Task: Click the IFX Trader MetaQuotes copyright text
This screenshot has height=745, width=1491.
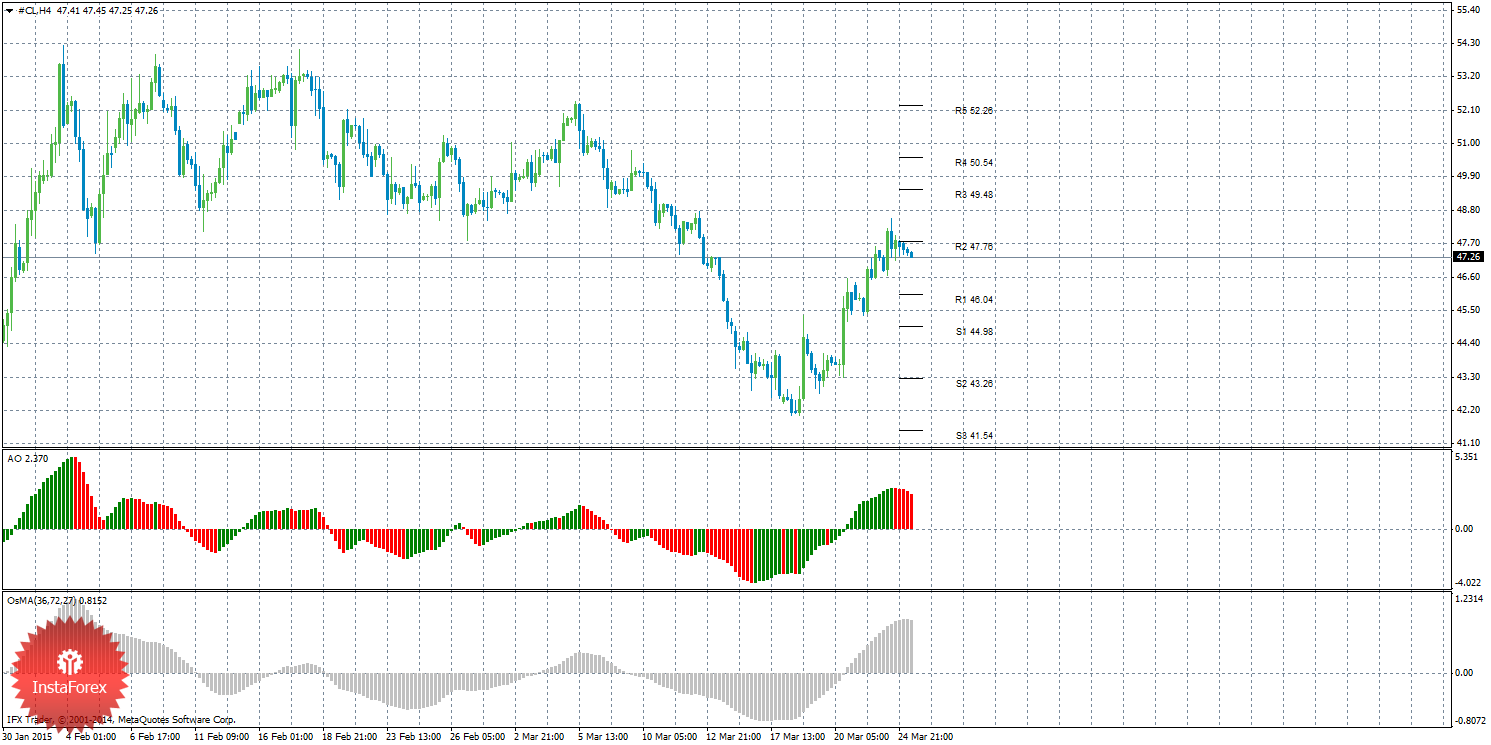Action: pos(120,719)
